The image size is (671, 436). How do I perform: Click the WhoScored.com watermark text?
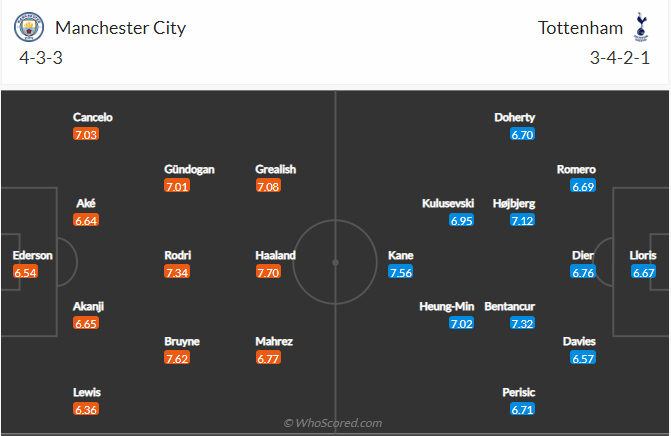tap(333, 423)
